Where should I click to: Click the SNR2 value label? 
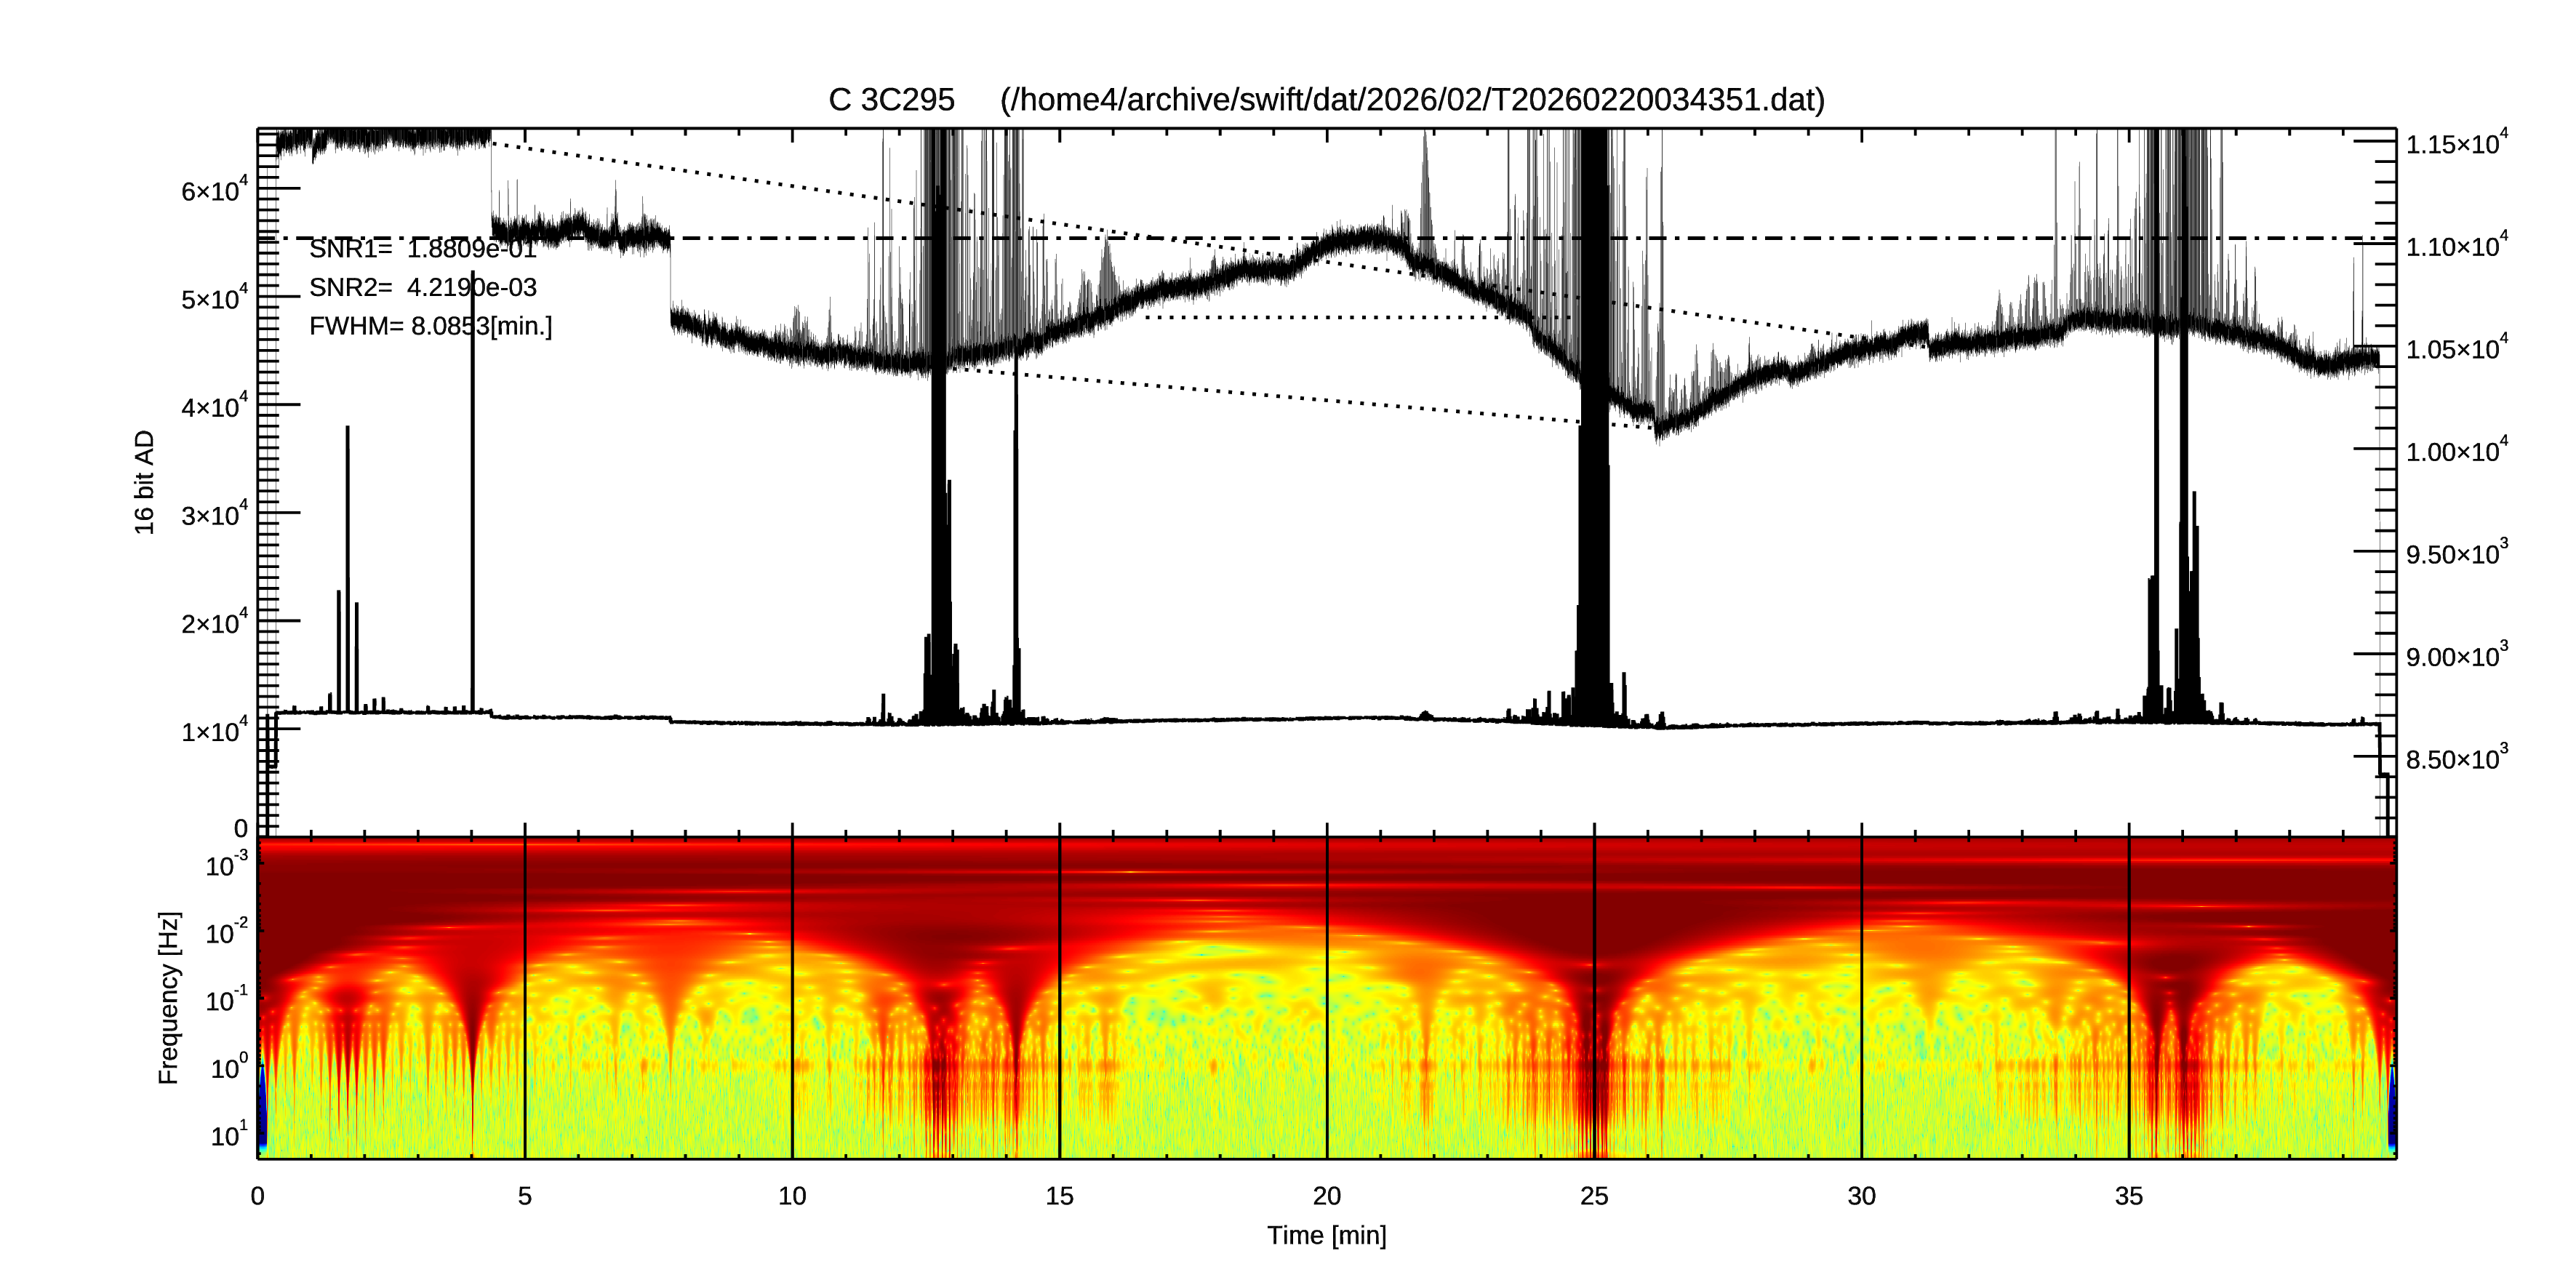pos(423,288)
